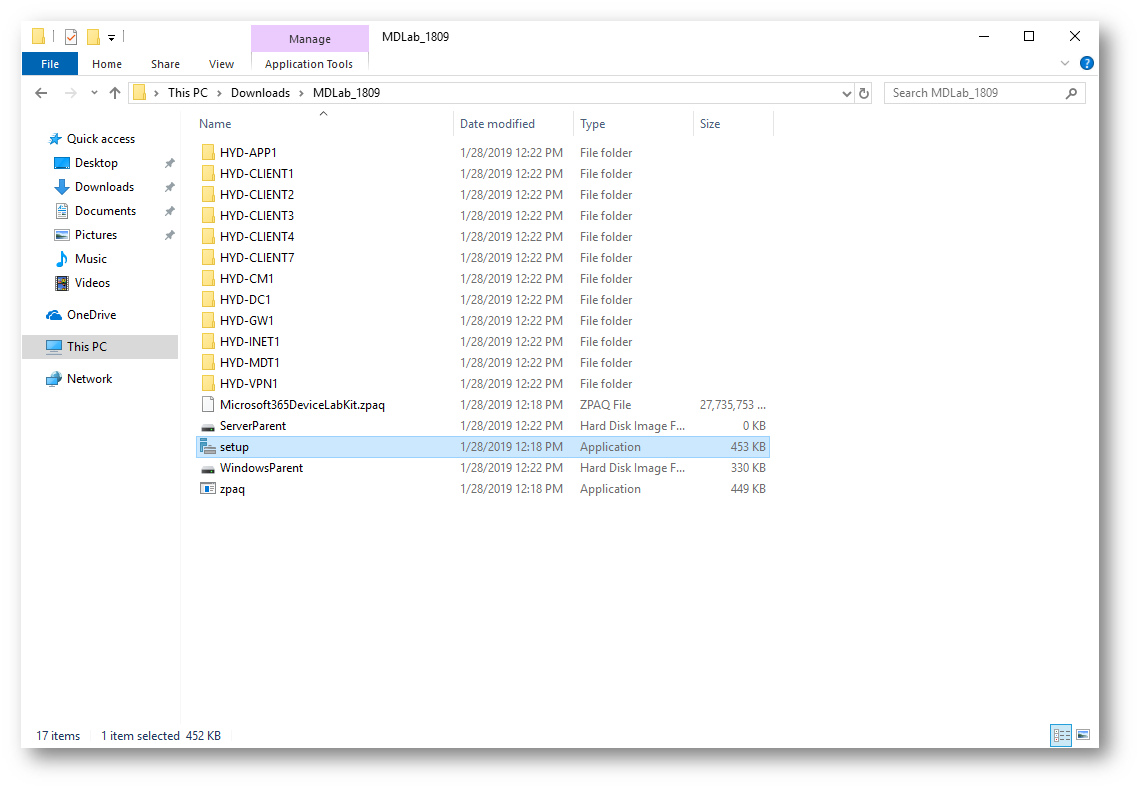Open Videos in the navigation pane
This screenshot has width=1141, height=790.
pos(92,283)
